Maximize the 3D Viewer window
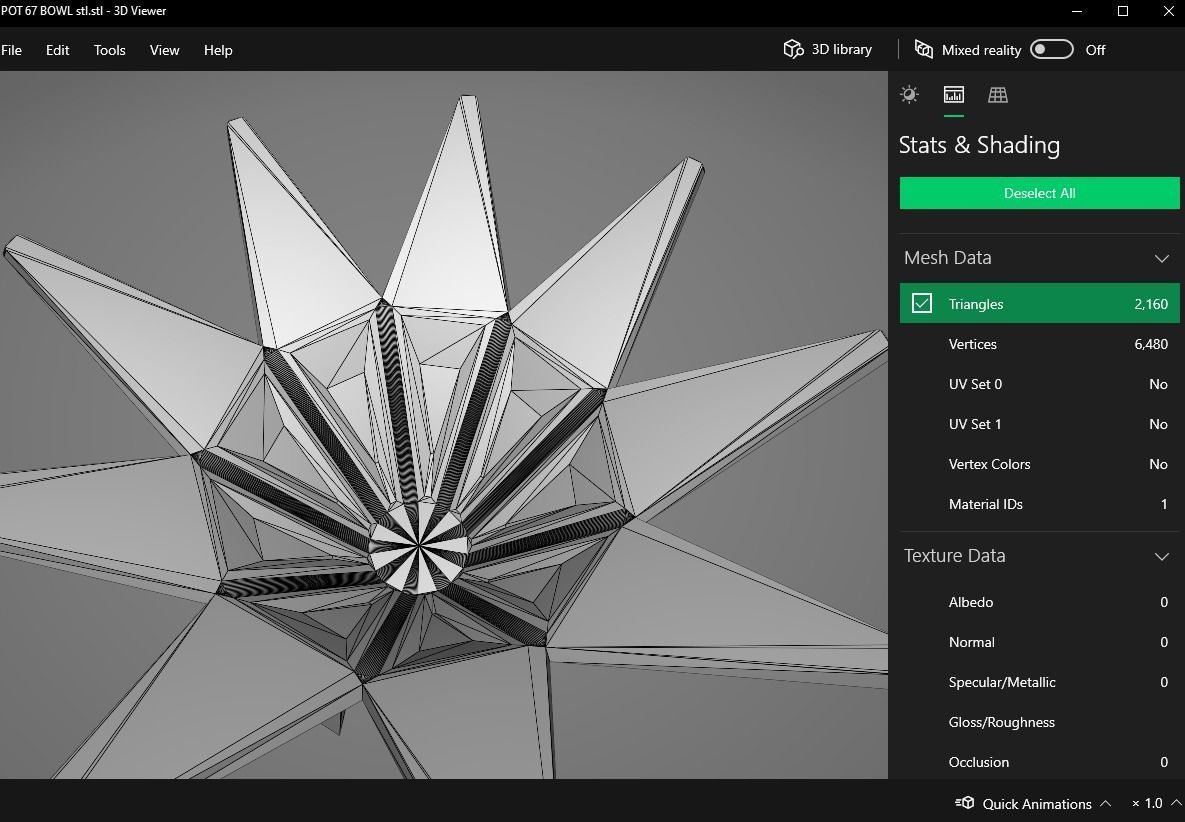This screenshot has height=822, width=1185. (x=1123, y=11)
